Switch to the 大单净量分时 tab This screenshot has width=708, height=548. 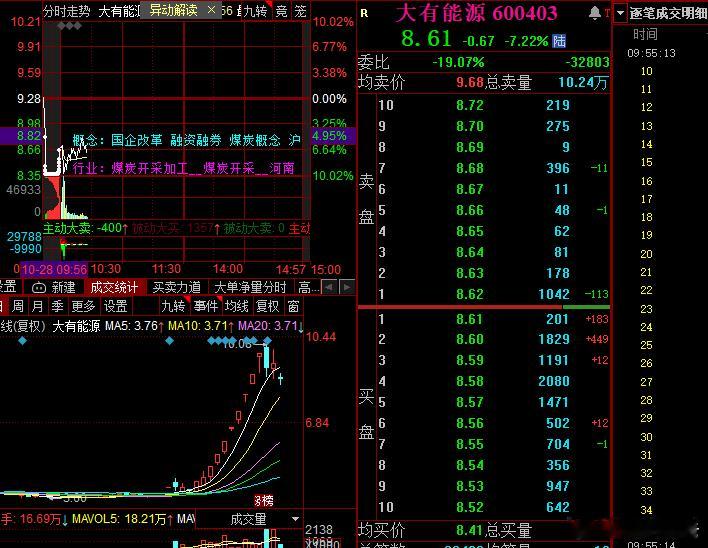click(x=251, y=288)
